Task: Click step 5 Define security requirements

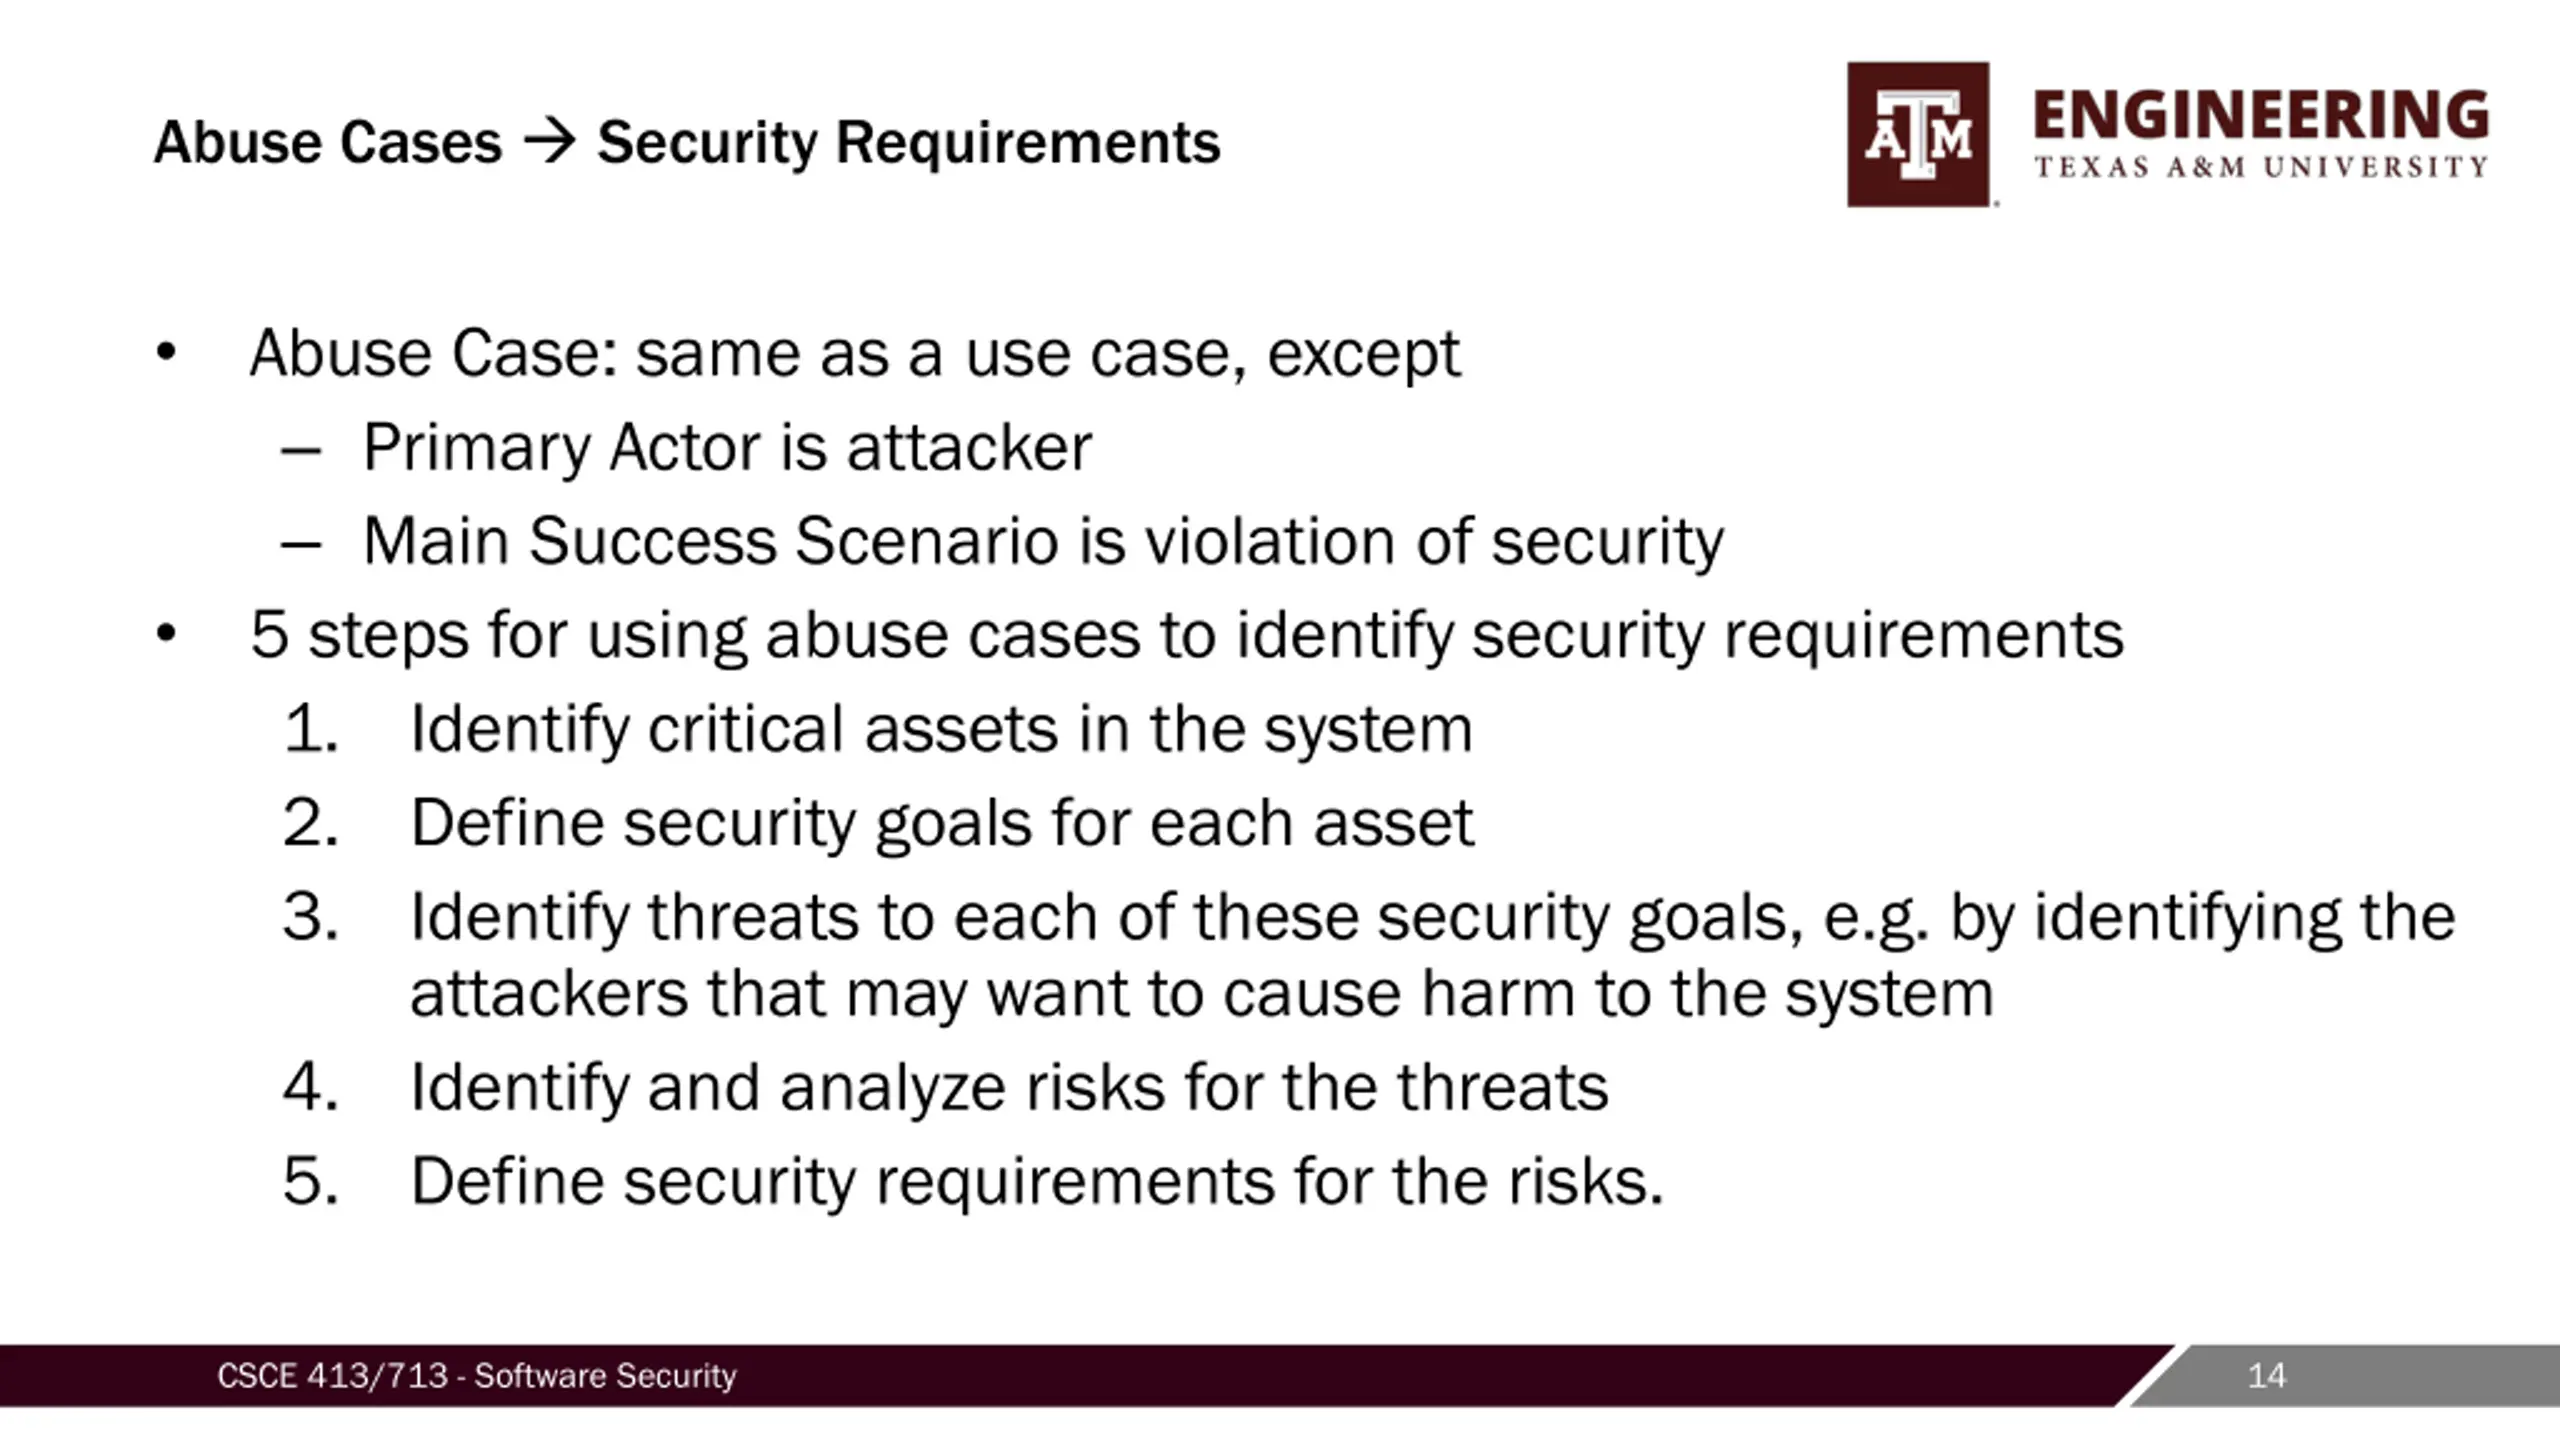Action: tap(1037, 1182)
